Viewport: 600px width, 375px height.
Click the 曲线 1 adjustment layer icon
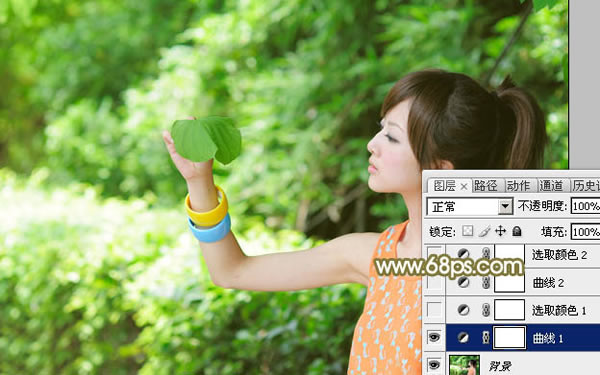(463, 338)
